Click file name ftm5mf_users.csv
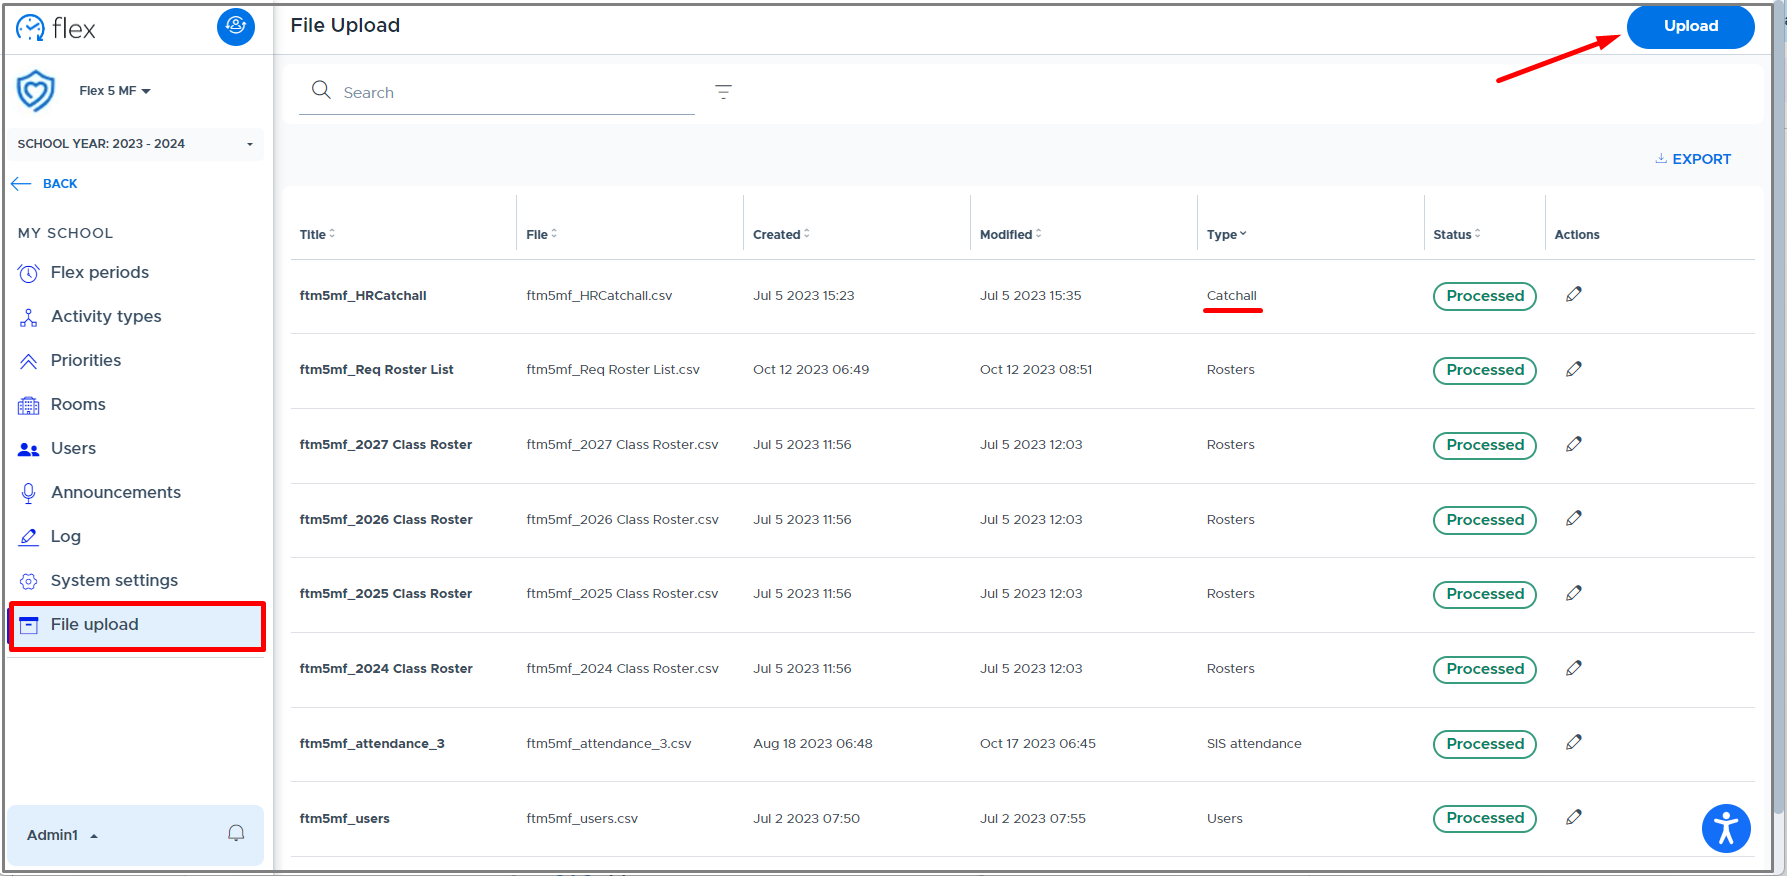 click(582, 818)
